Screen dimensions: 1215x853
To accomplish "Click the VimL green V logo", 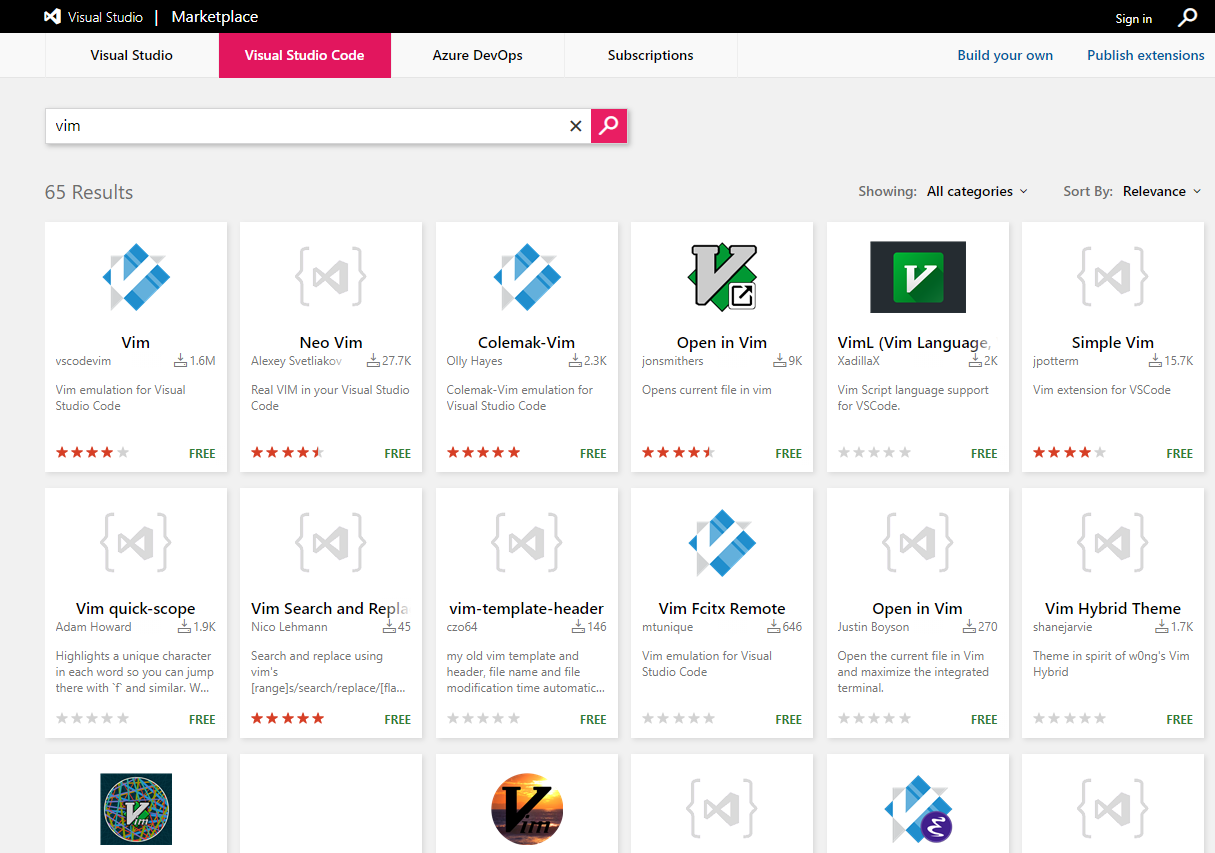I will tap(918, 277).
